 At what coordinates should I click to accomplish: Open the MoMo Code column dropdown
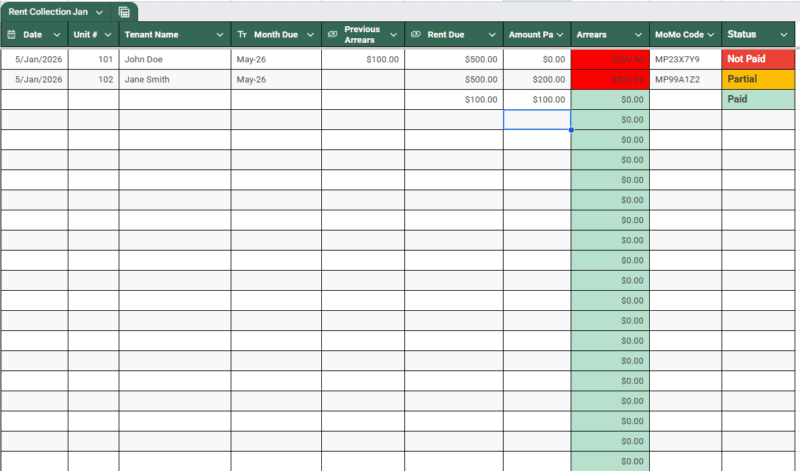click(711, 35)
